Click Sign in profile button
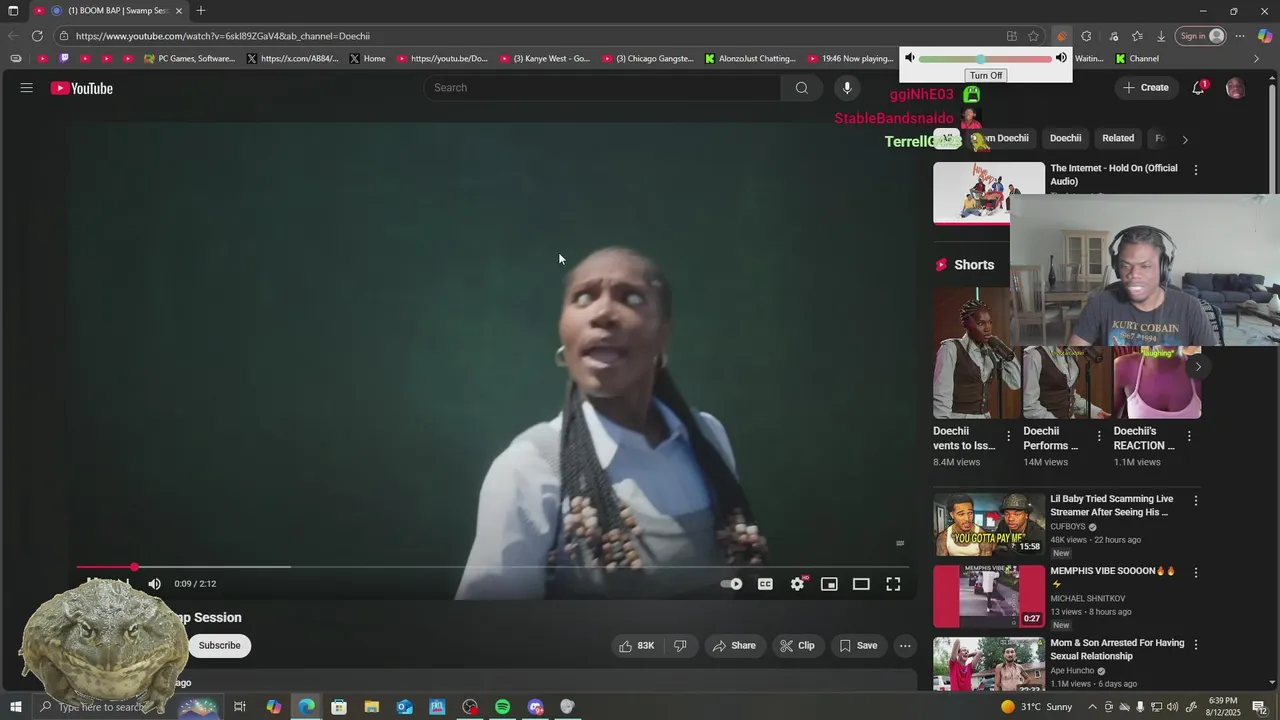Viewport: 1280px width, 720px height. [x=1201, y=36]
